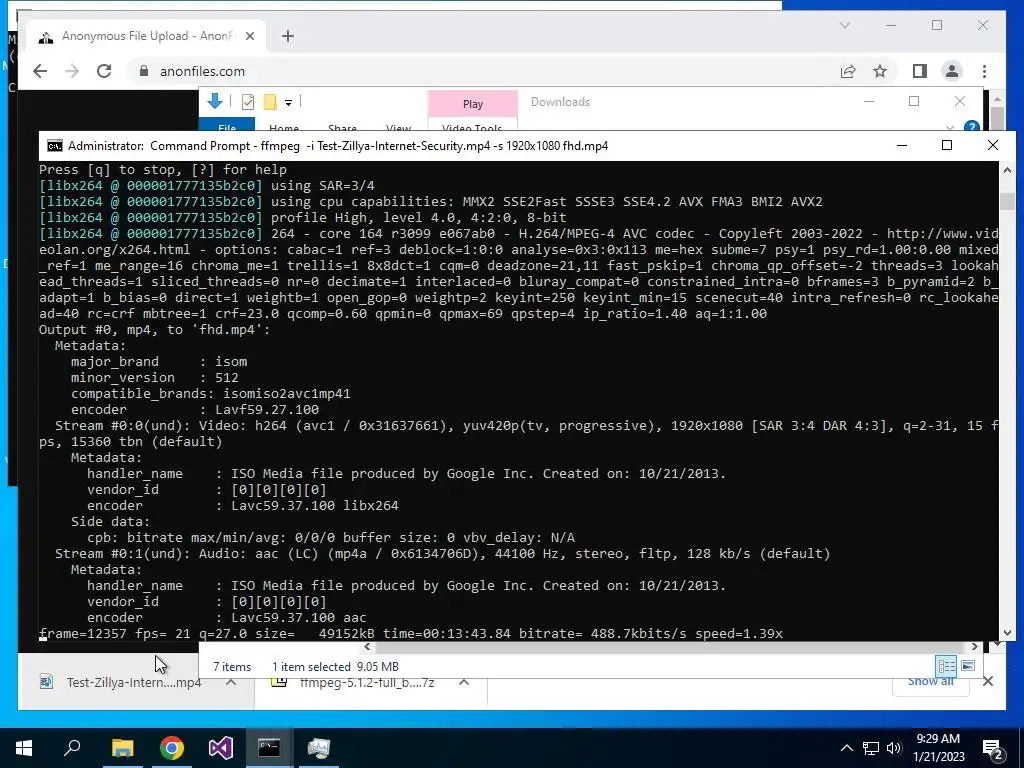The width and height of the screenshot is (1024, 768).
Task: Click Explorer help question mark icon
Action: [x=972, y=127]
